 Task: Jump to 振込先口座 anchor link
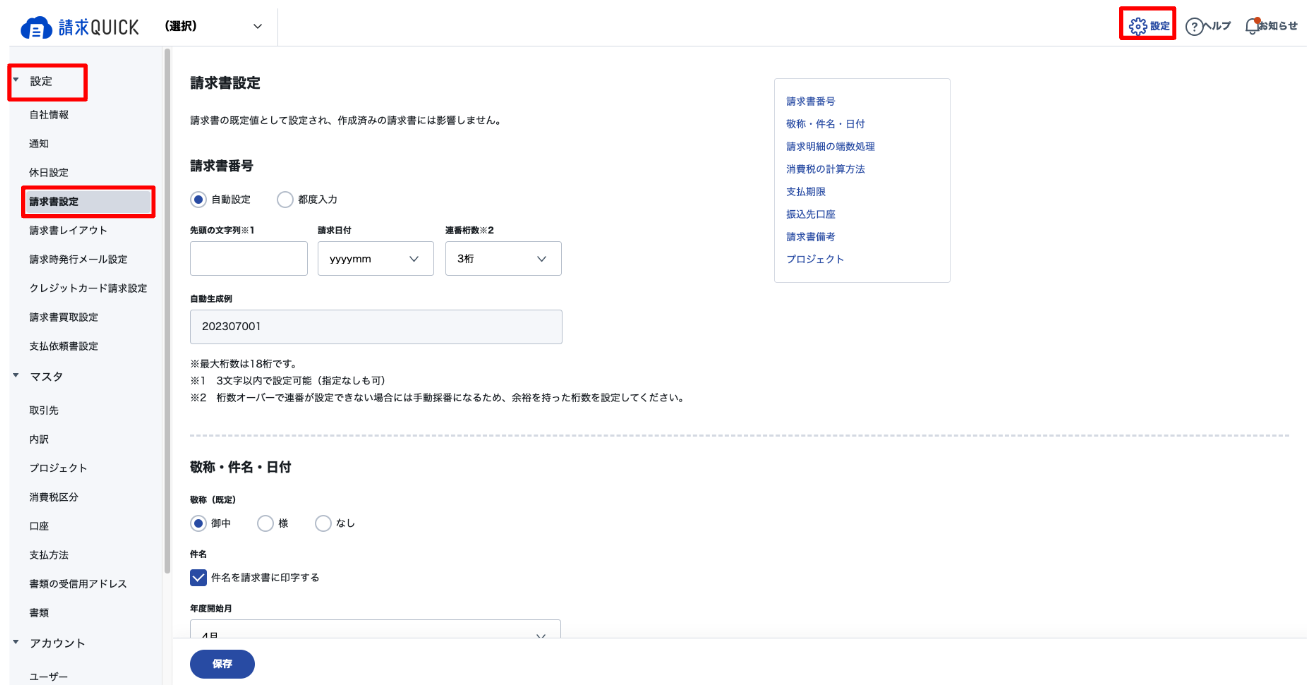pos(811,214)
